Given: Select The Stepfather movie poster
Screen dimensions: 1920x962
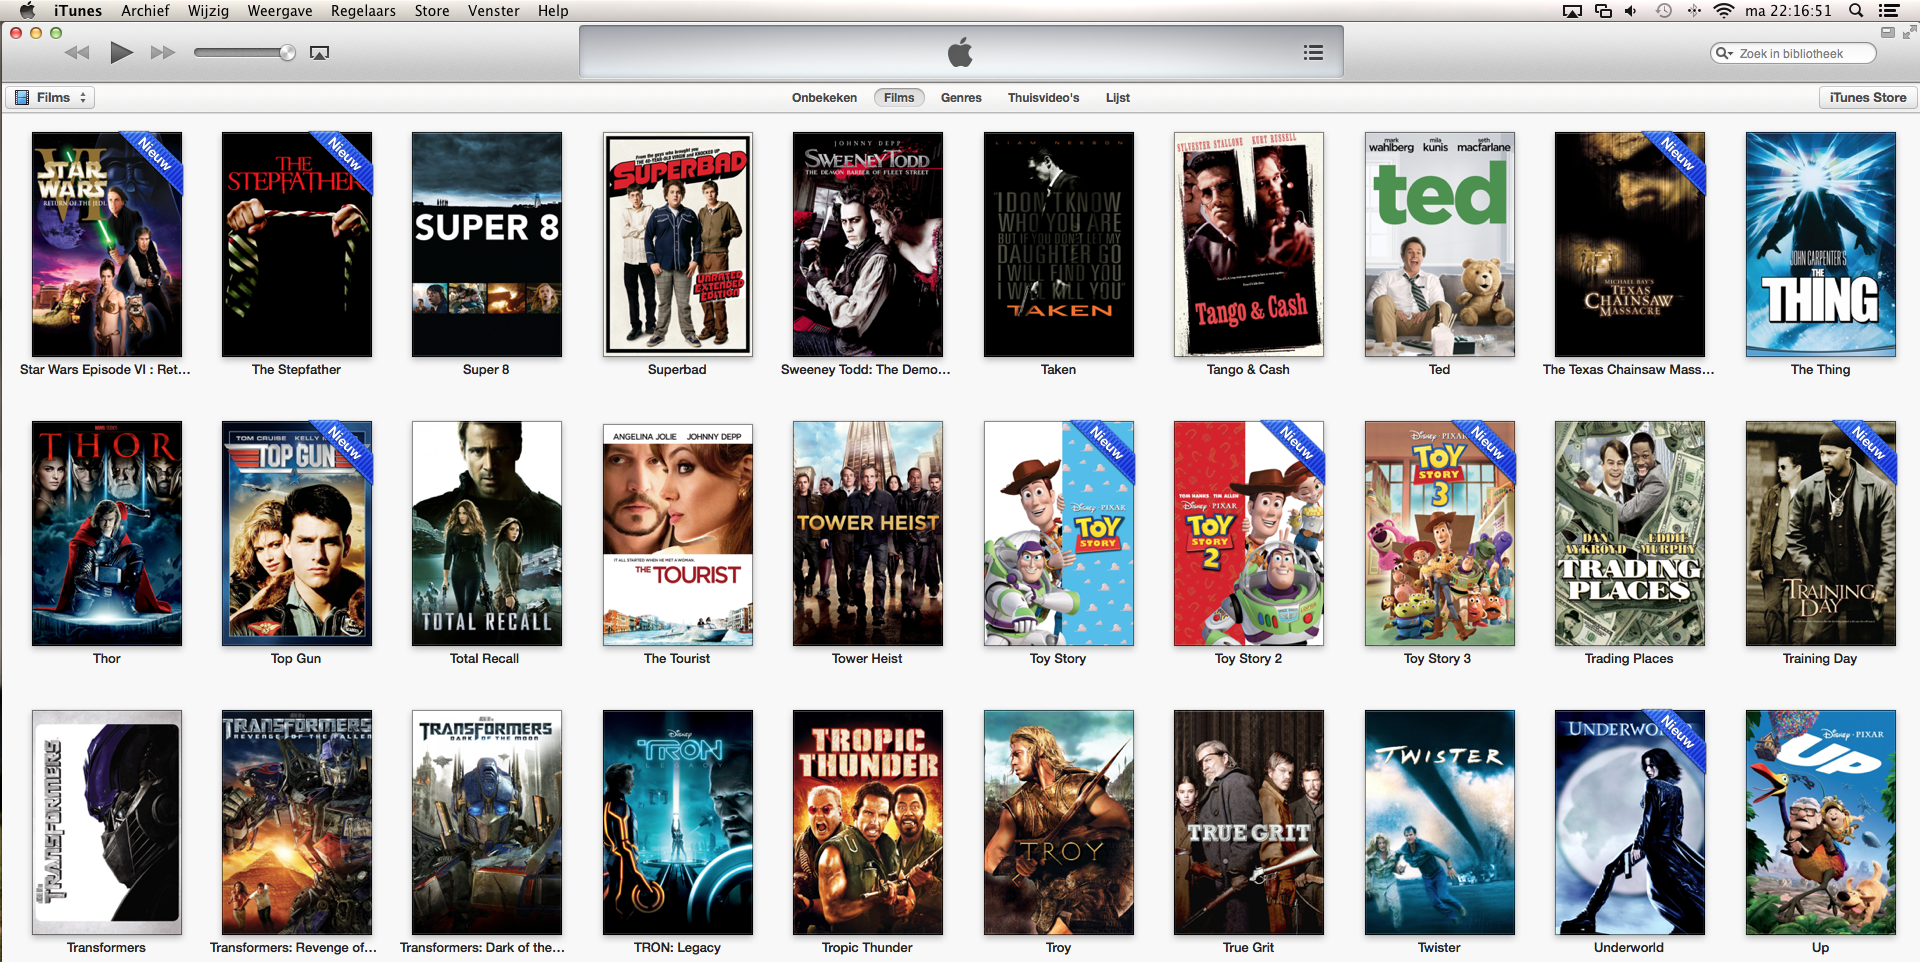Looking at the screenshot, I should pyautogui.click(x=297, y=244).
